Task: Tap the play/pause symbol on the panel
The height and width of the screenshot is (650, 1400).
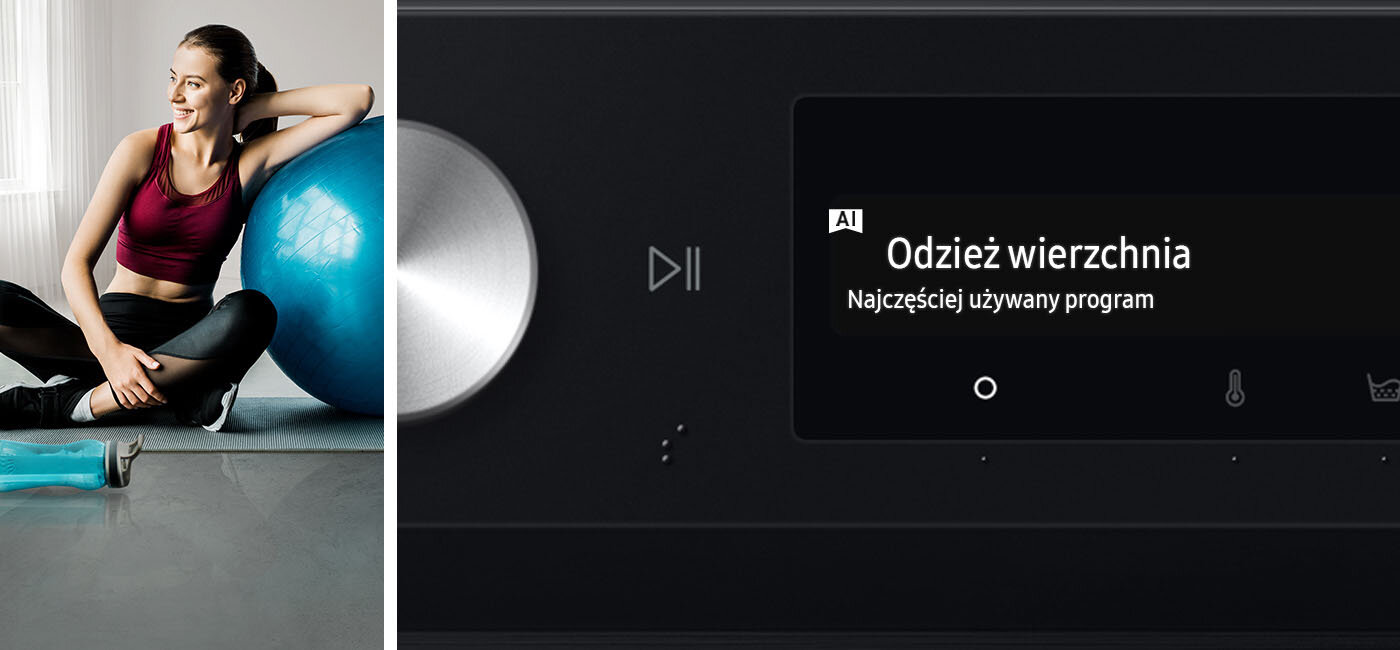Action: point(674,269)
